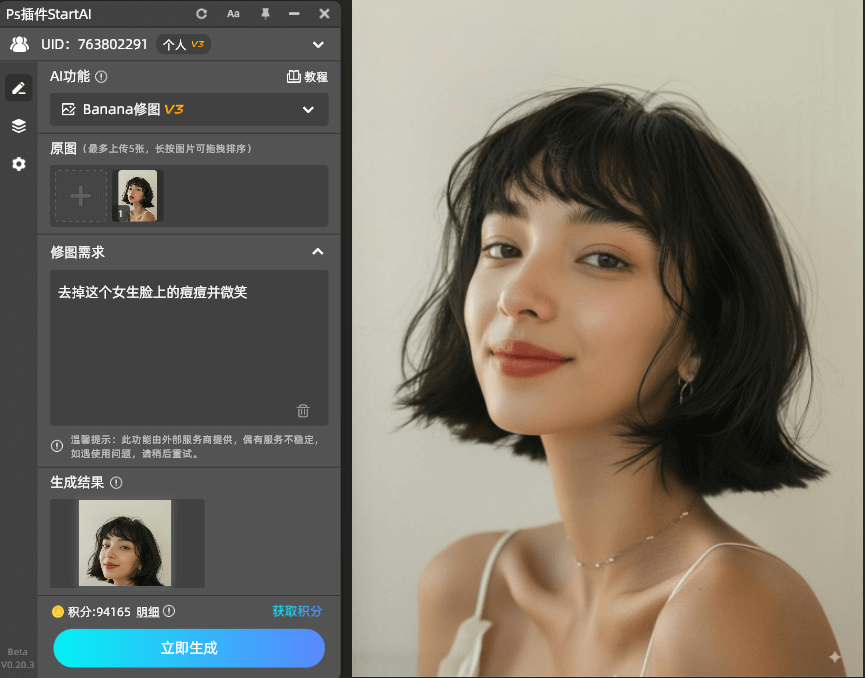Screen dimensions: 865x678
Task: Collapse the 修图需求 section
Action: (318, 252)
